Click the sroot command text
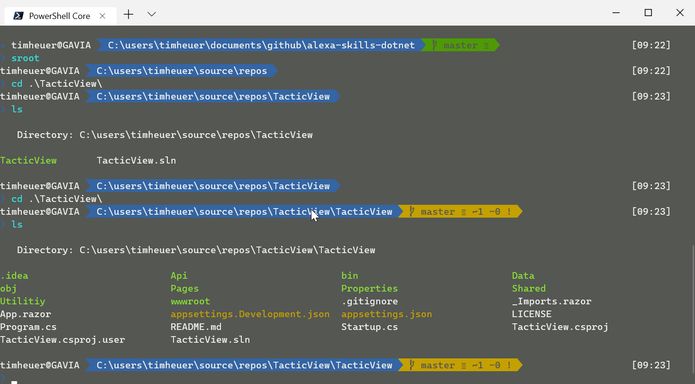Image resolution: width=695 pixels, height=384 pixels. coord(25,58)
